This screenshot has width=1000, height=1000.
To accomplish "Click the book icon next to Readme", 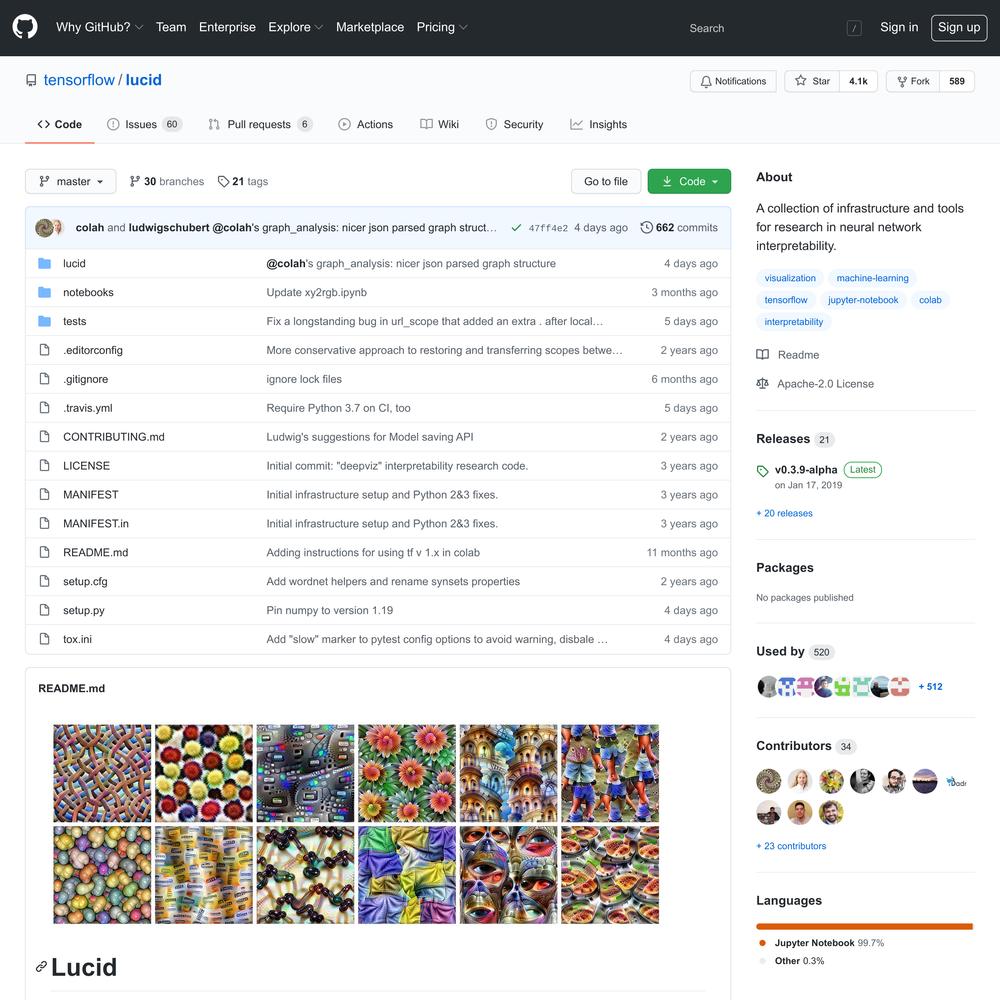I will (762, 355).
